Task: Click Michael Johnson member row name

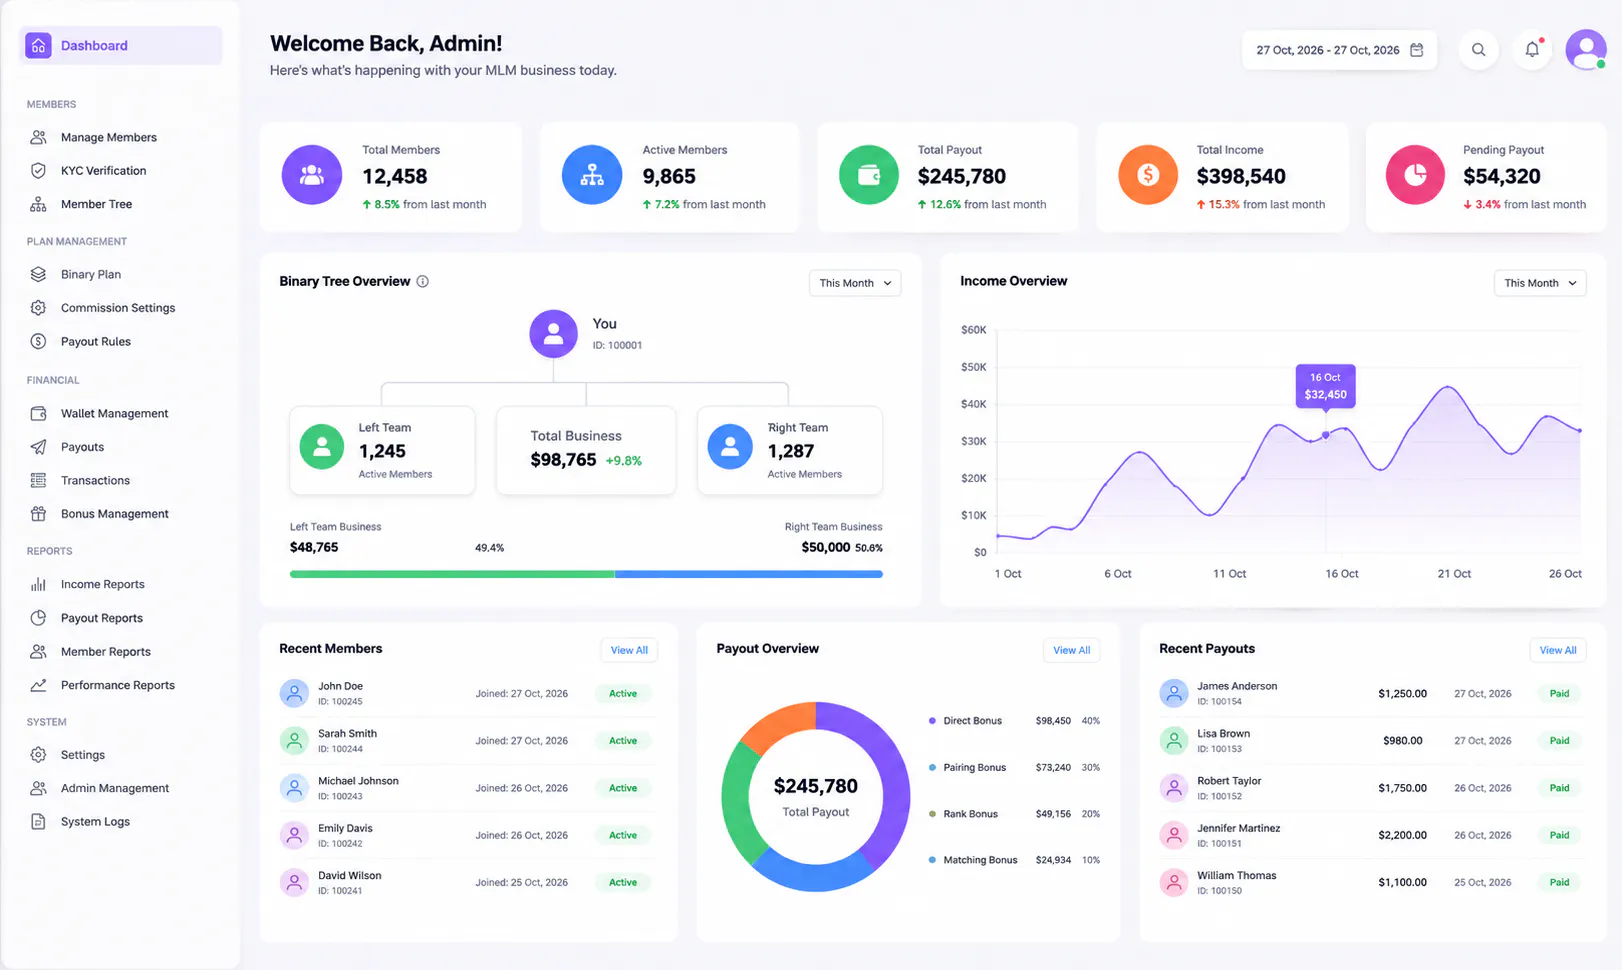Action: tap(358, 781)
